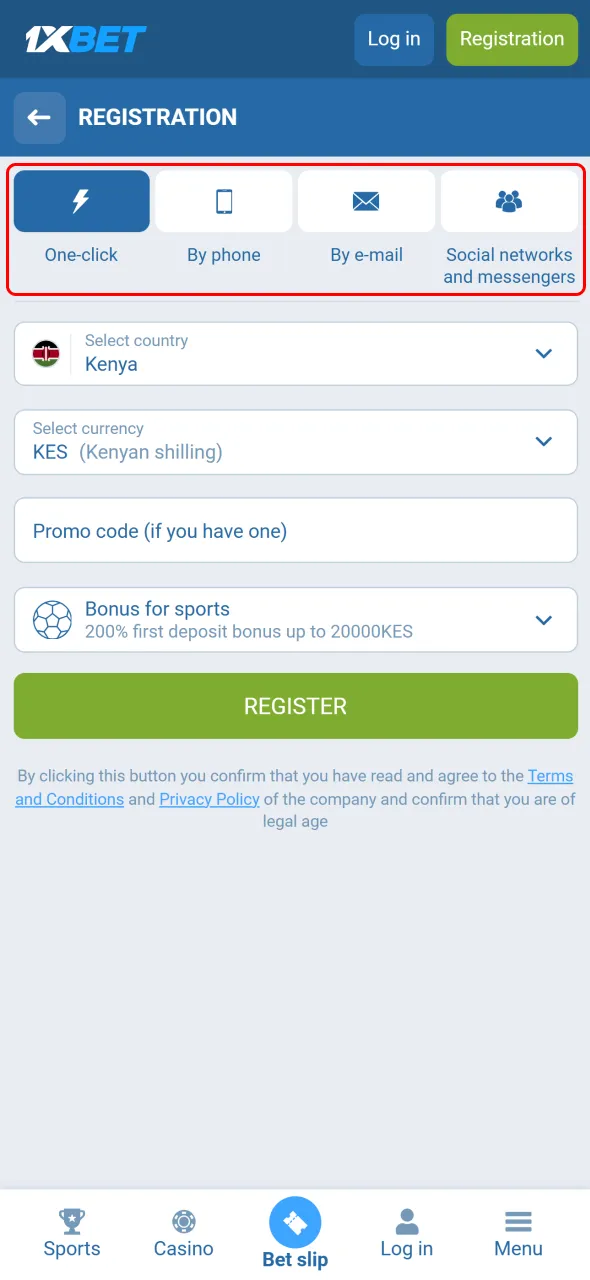Click the back arrow next to REGISTRATION
Image resolution: width=590 pixels, height=1280 pixels.
point(39,117)
